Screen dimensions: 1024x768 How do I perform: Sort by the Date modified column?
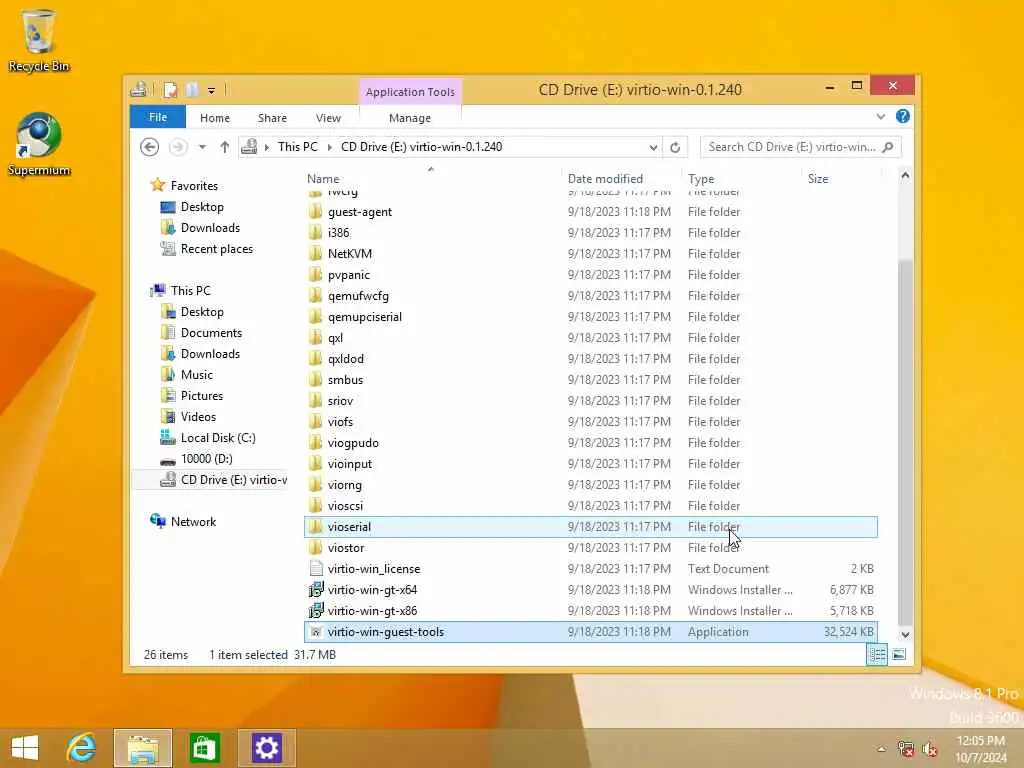[x=619, y=178]
